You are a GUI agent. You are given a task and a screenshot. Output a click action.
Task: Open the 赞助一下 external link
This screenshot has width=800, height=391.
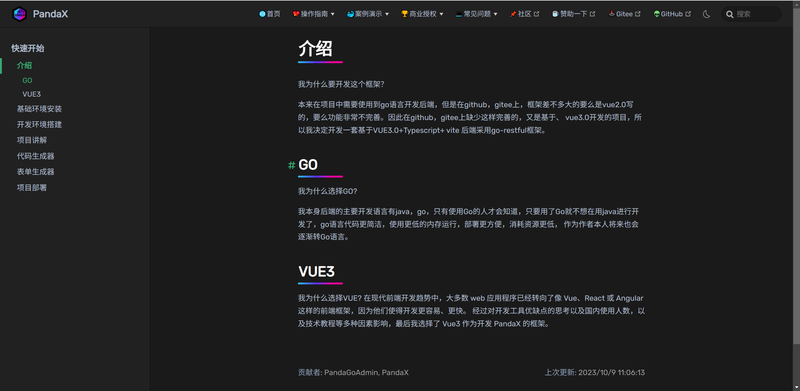click(x=573, y=14)
